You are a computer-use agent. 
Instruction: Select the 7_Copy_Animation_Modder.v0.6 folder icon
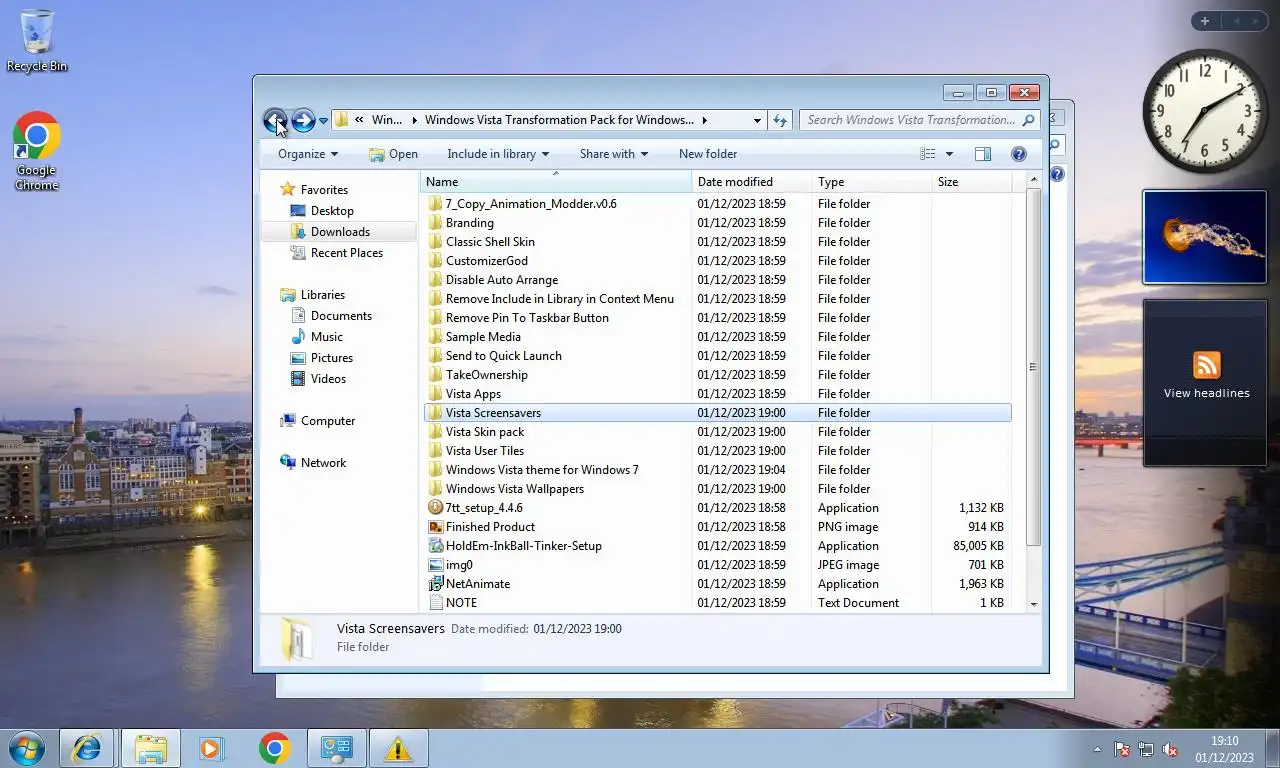click(x=435, y=204)
